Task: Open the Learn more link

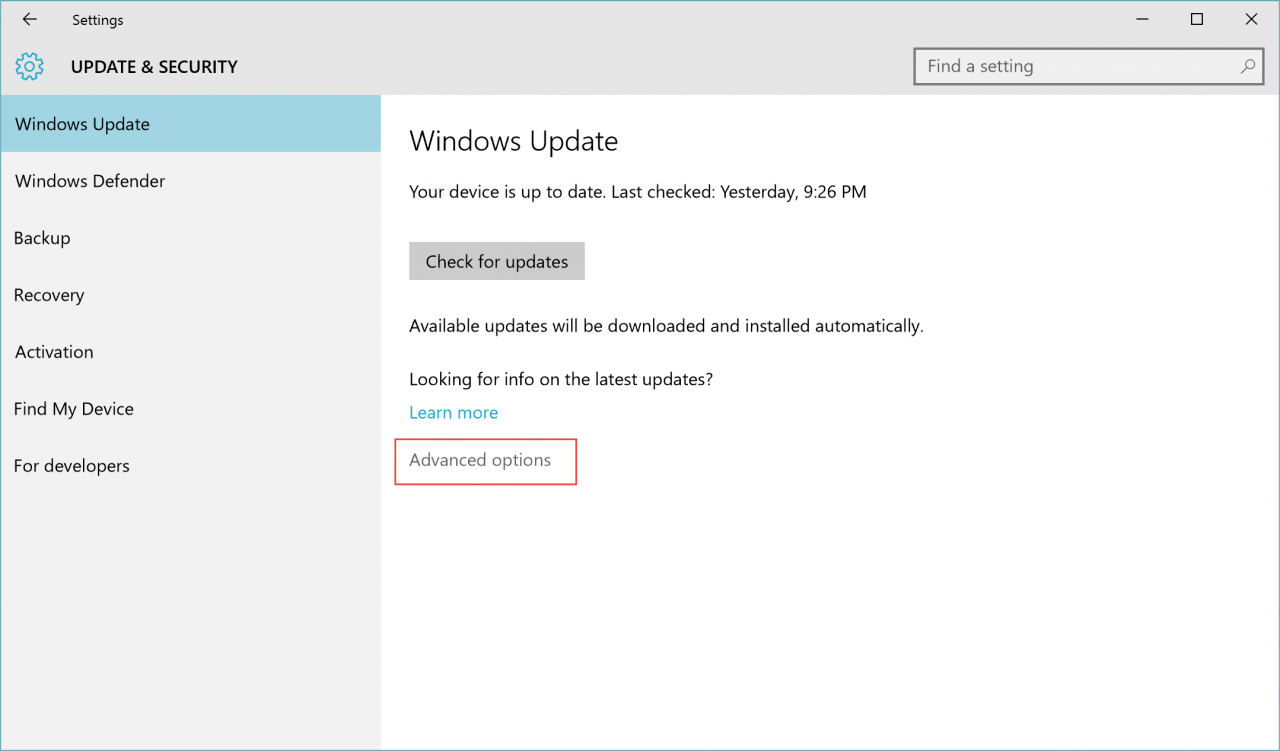Action: click(453, 412)
